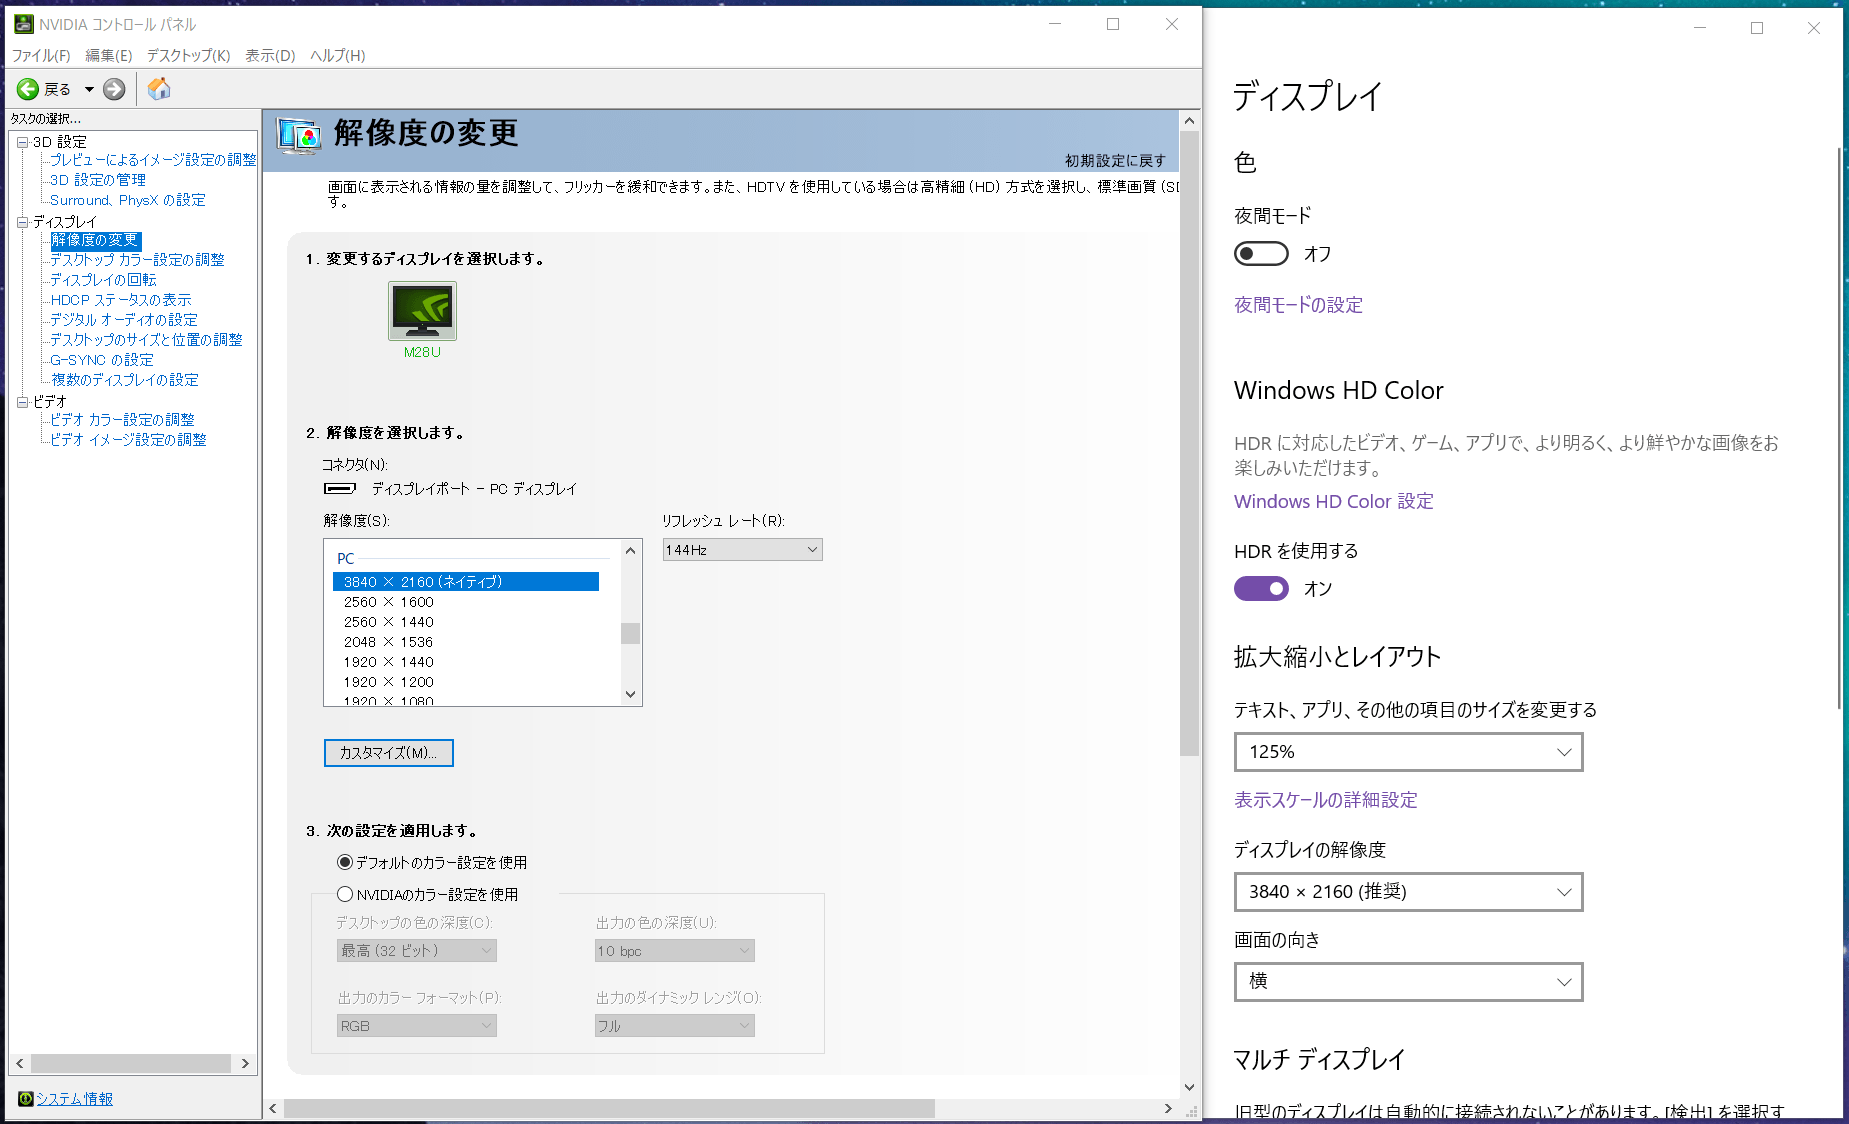This screenshot has width=1849, height=1124.
Task: Open HDCP ステータスの表示
Action: [121, 300]
